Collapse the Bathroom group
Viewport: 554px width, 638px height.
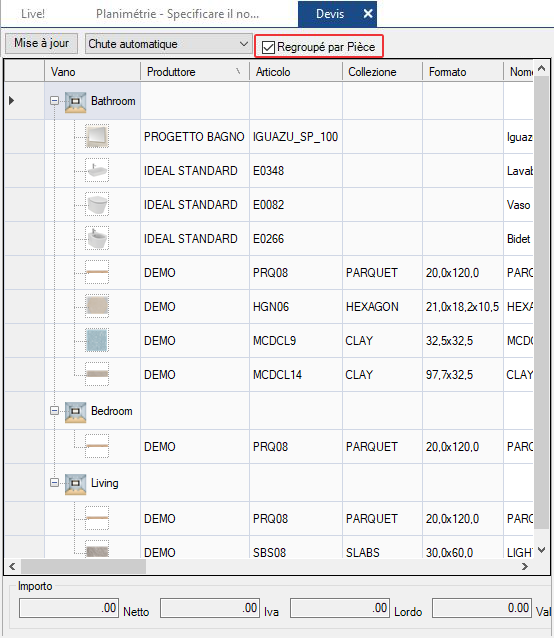(54, 101)
